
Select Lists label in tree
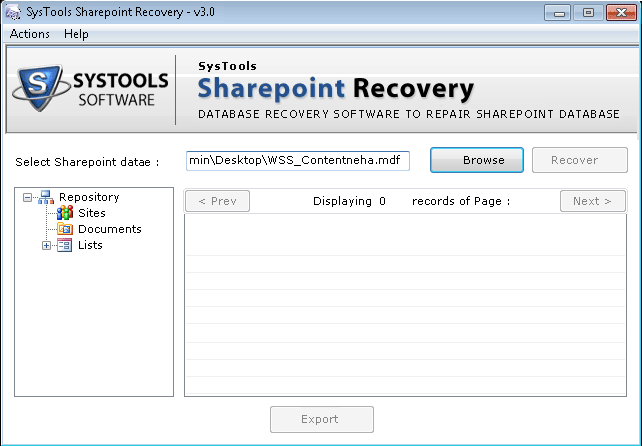click(90, 245)
